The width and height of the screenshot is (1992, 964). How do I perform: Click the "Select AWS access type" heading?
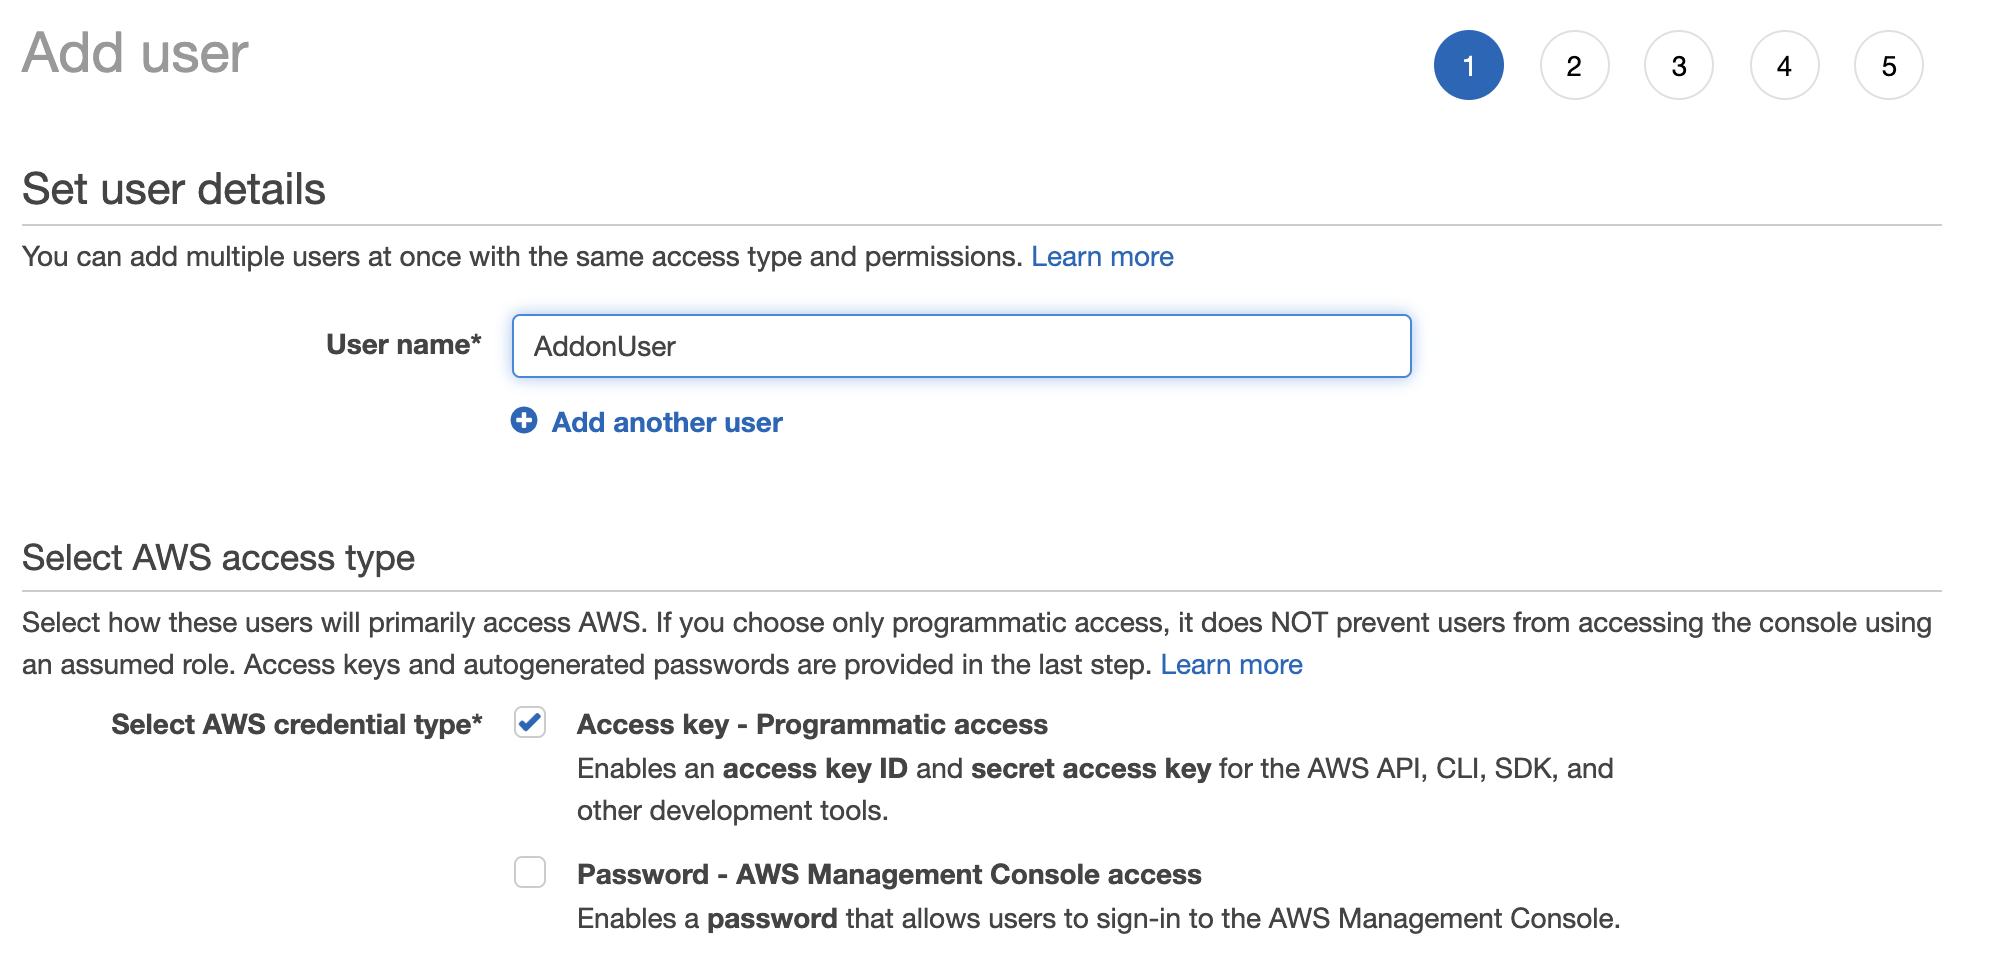[218, 557]
